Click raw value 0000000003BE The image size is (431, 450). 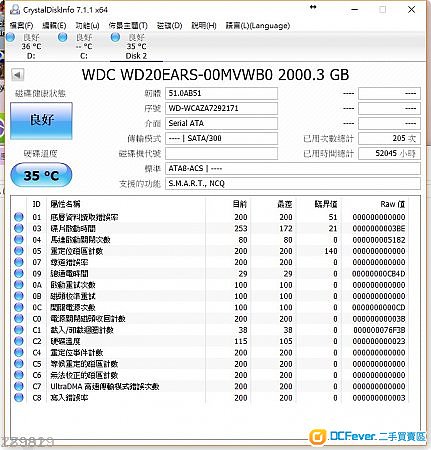click(x=379, y=229)
